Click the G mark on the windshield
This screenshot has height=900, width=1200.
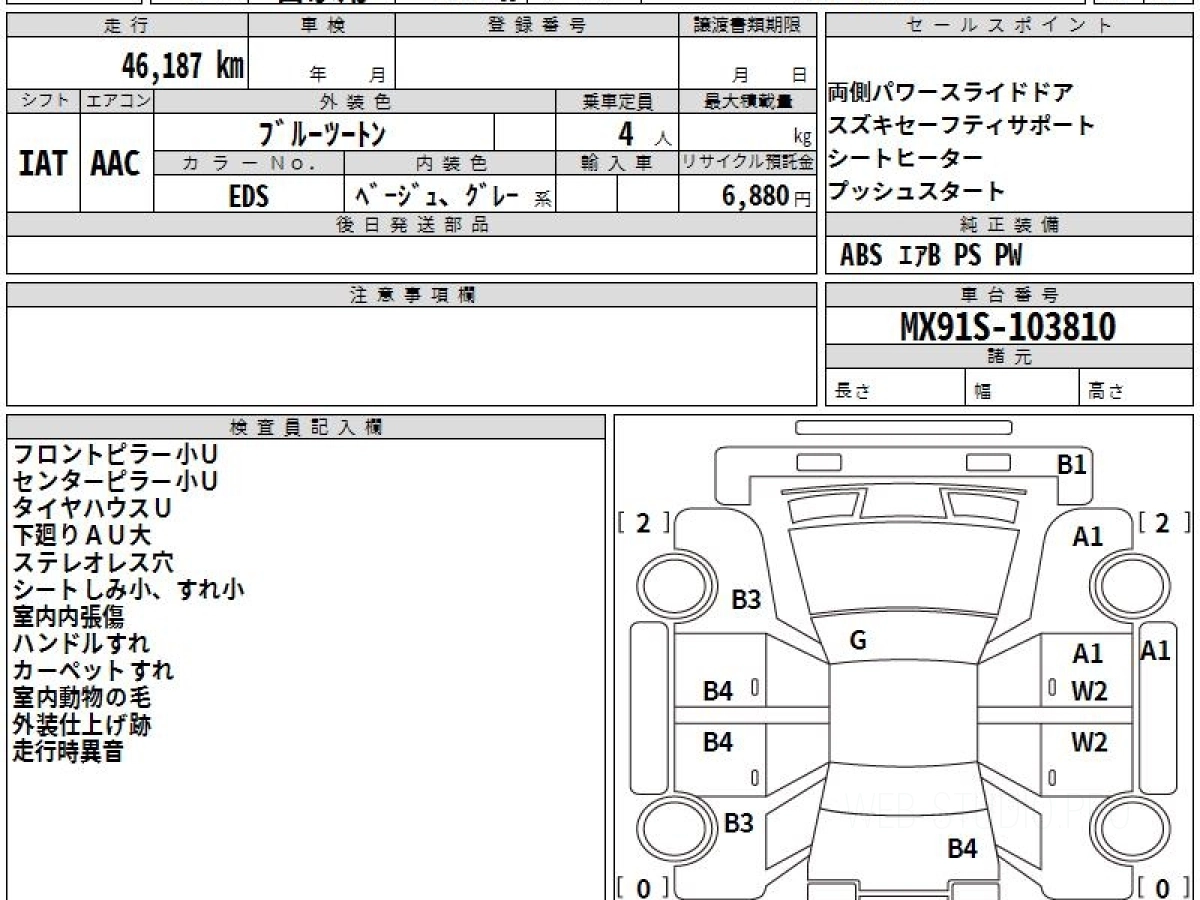(857, 642)
